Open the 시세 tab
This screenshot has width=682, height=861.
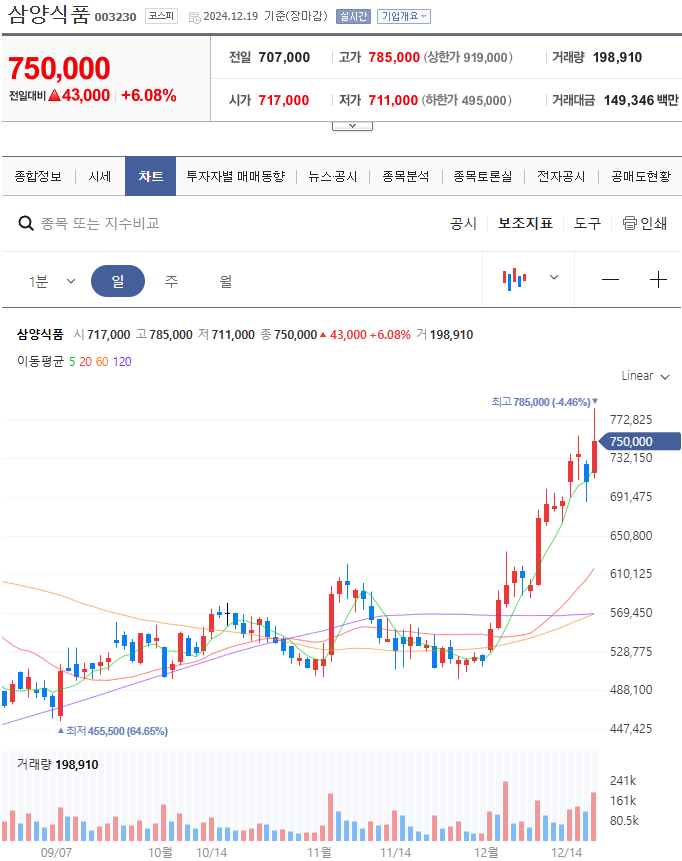tap(99, 176)
